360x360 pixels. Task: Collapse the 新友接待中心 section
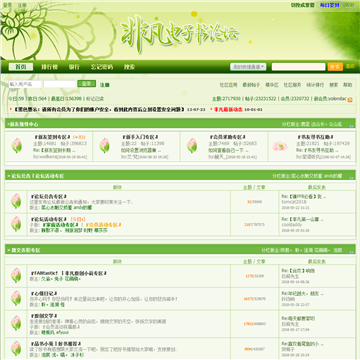point(351,125)
